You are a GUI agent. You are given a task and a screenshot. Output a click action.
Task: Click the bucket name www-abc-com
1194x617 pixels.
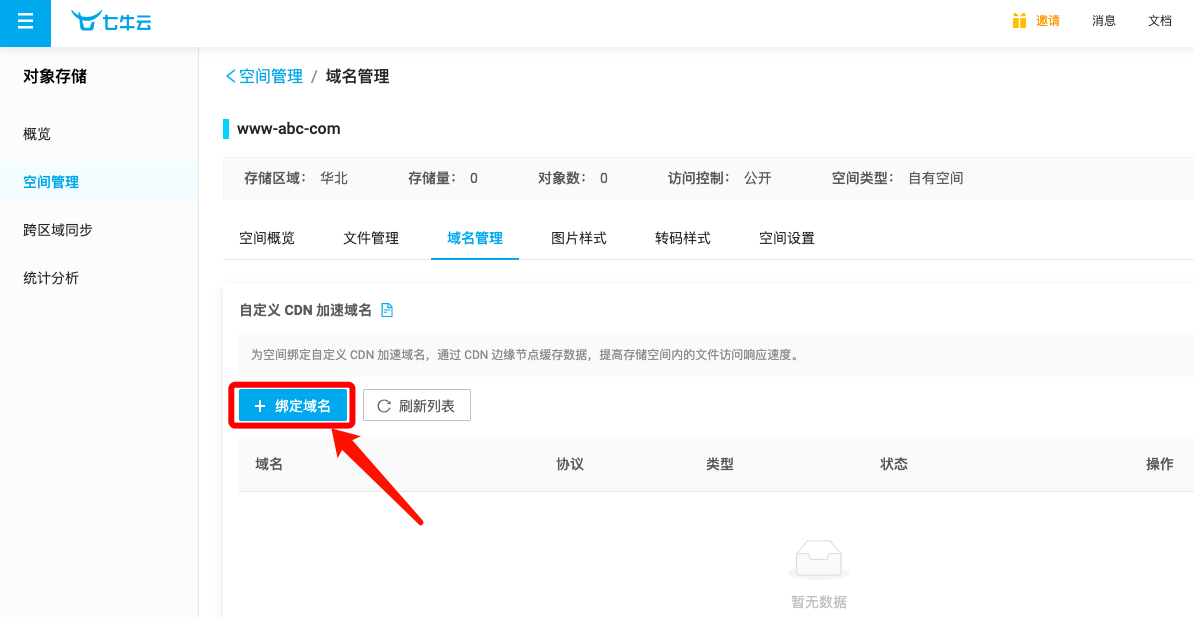pos(289,129)
